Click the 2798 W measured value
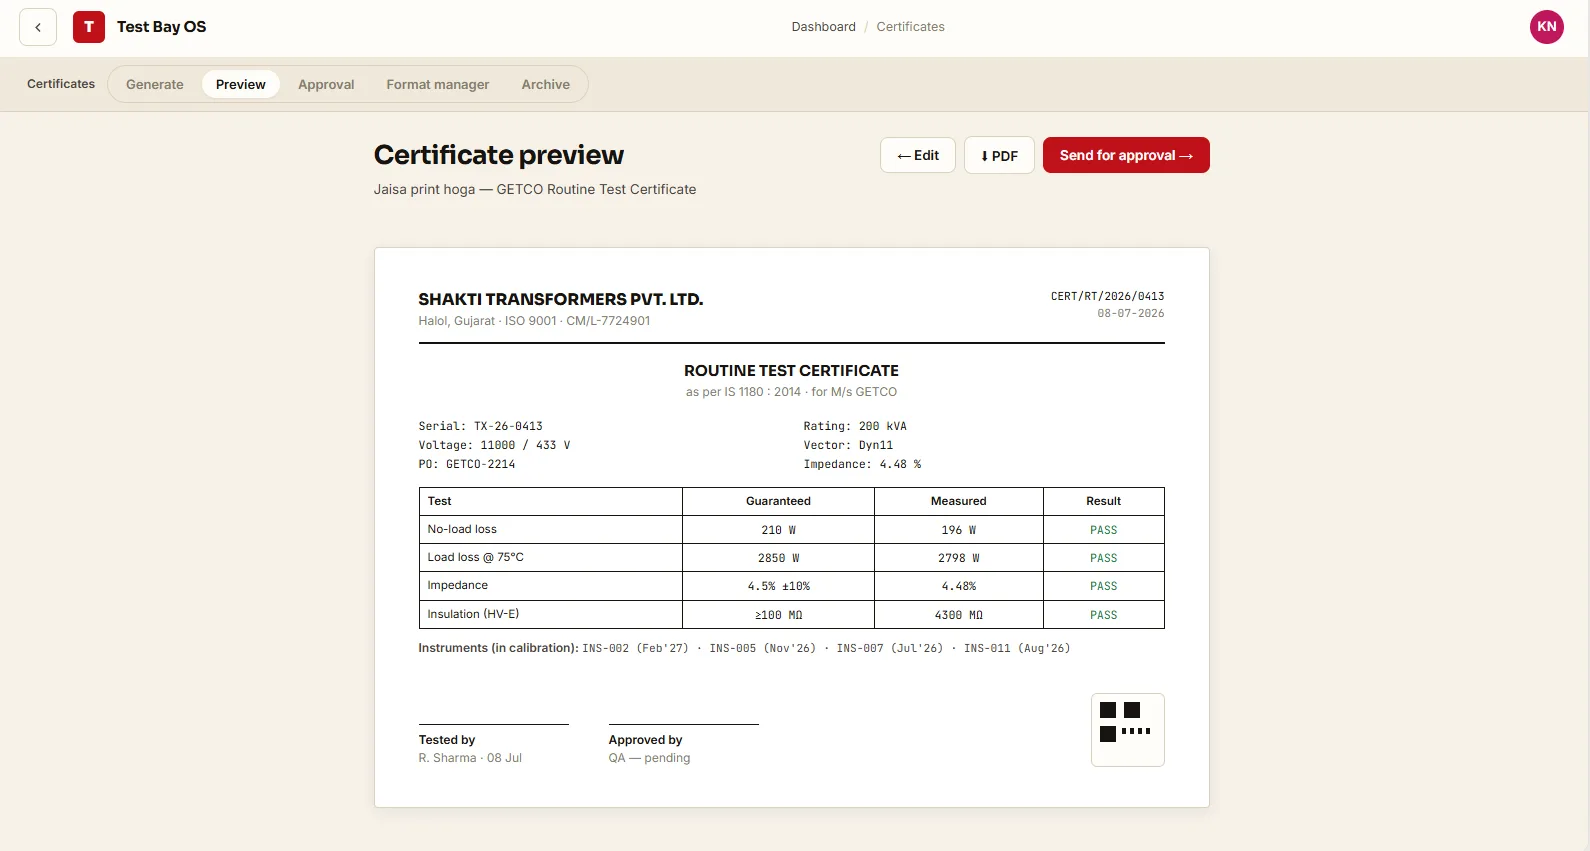 tap(958, 558)
